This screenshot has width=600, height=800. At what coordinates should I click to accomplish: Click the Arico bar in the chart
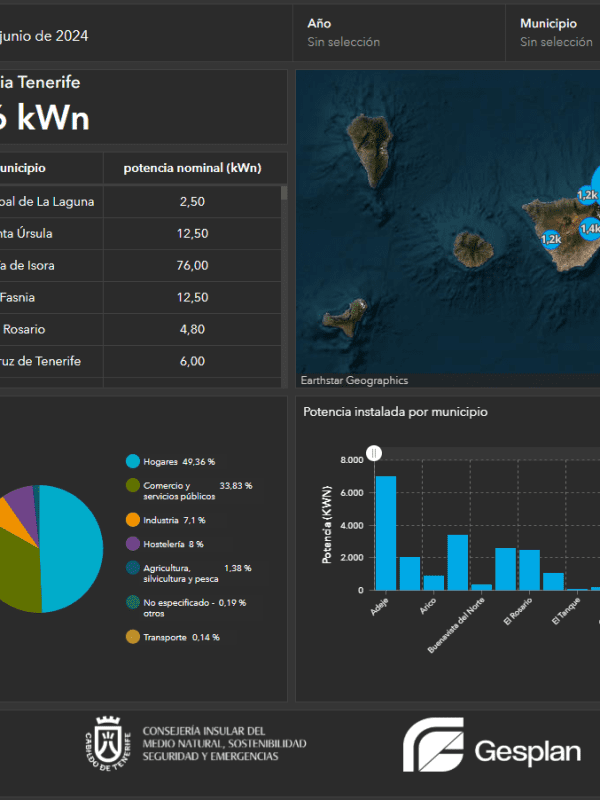pos(434,583)
